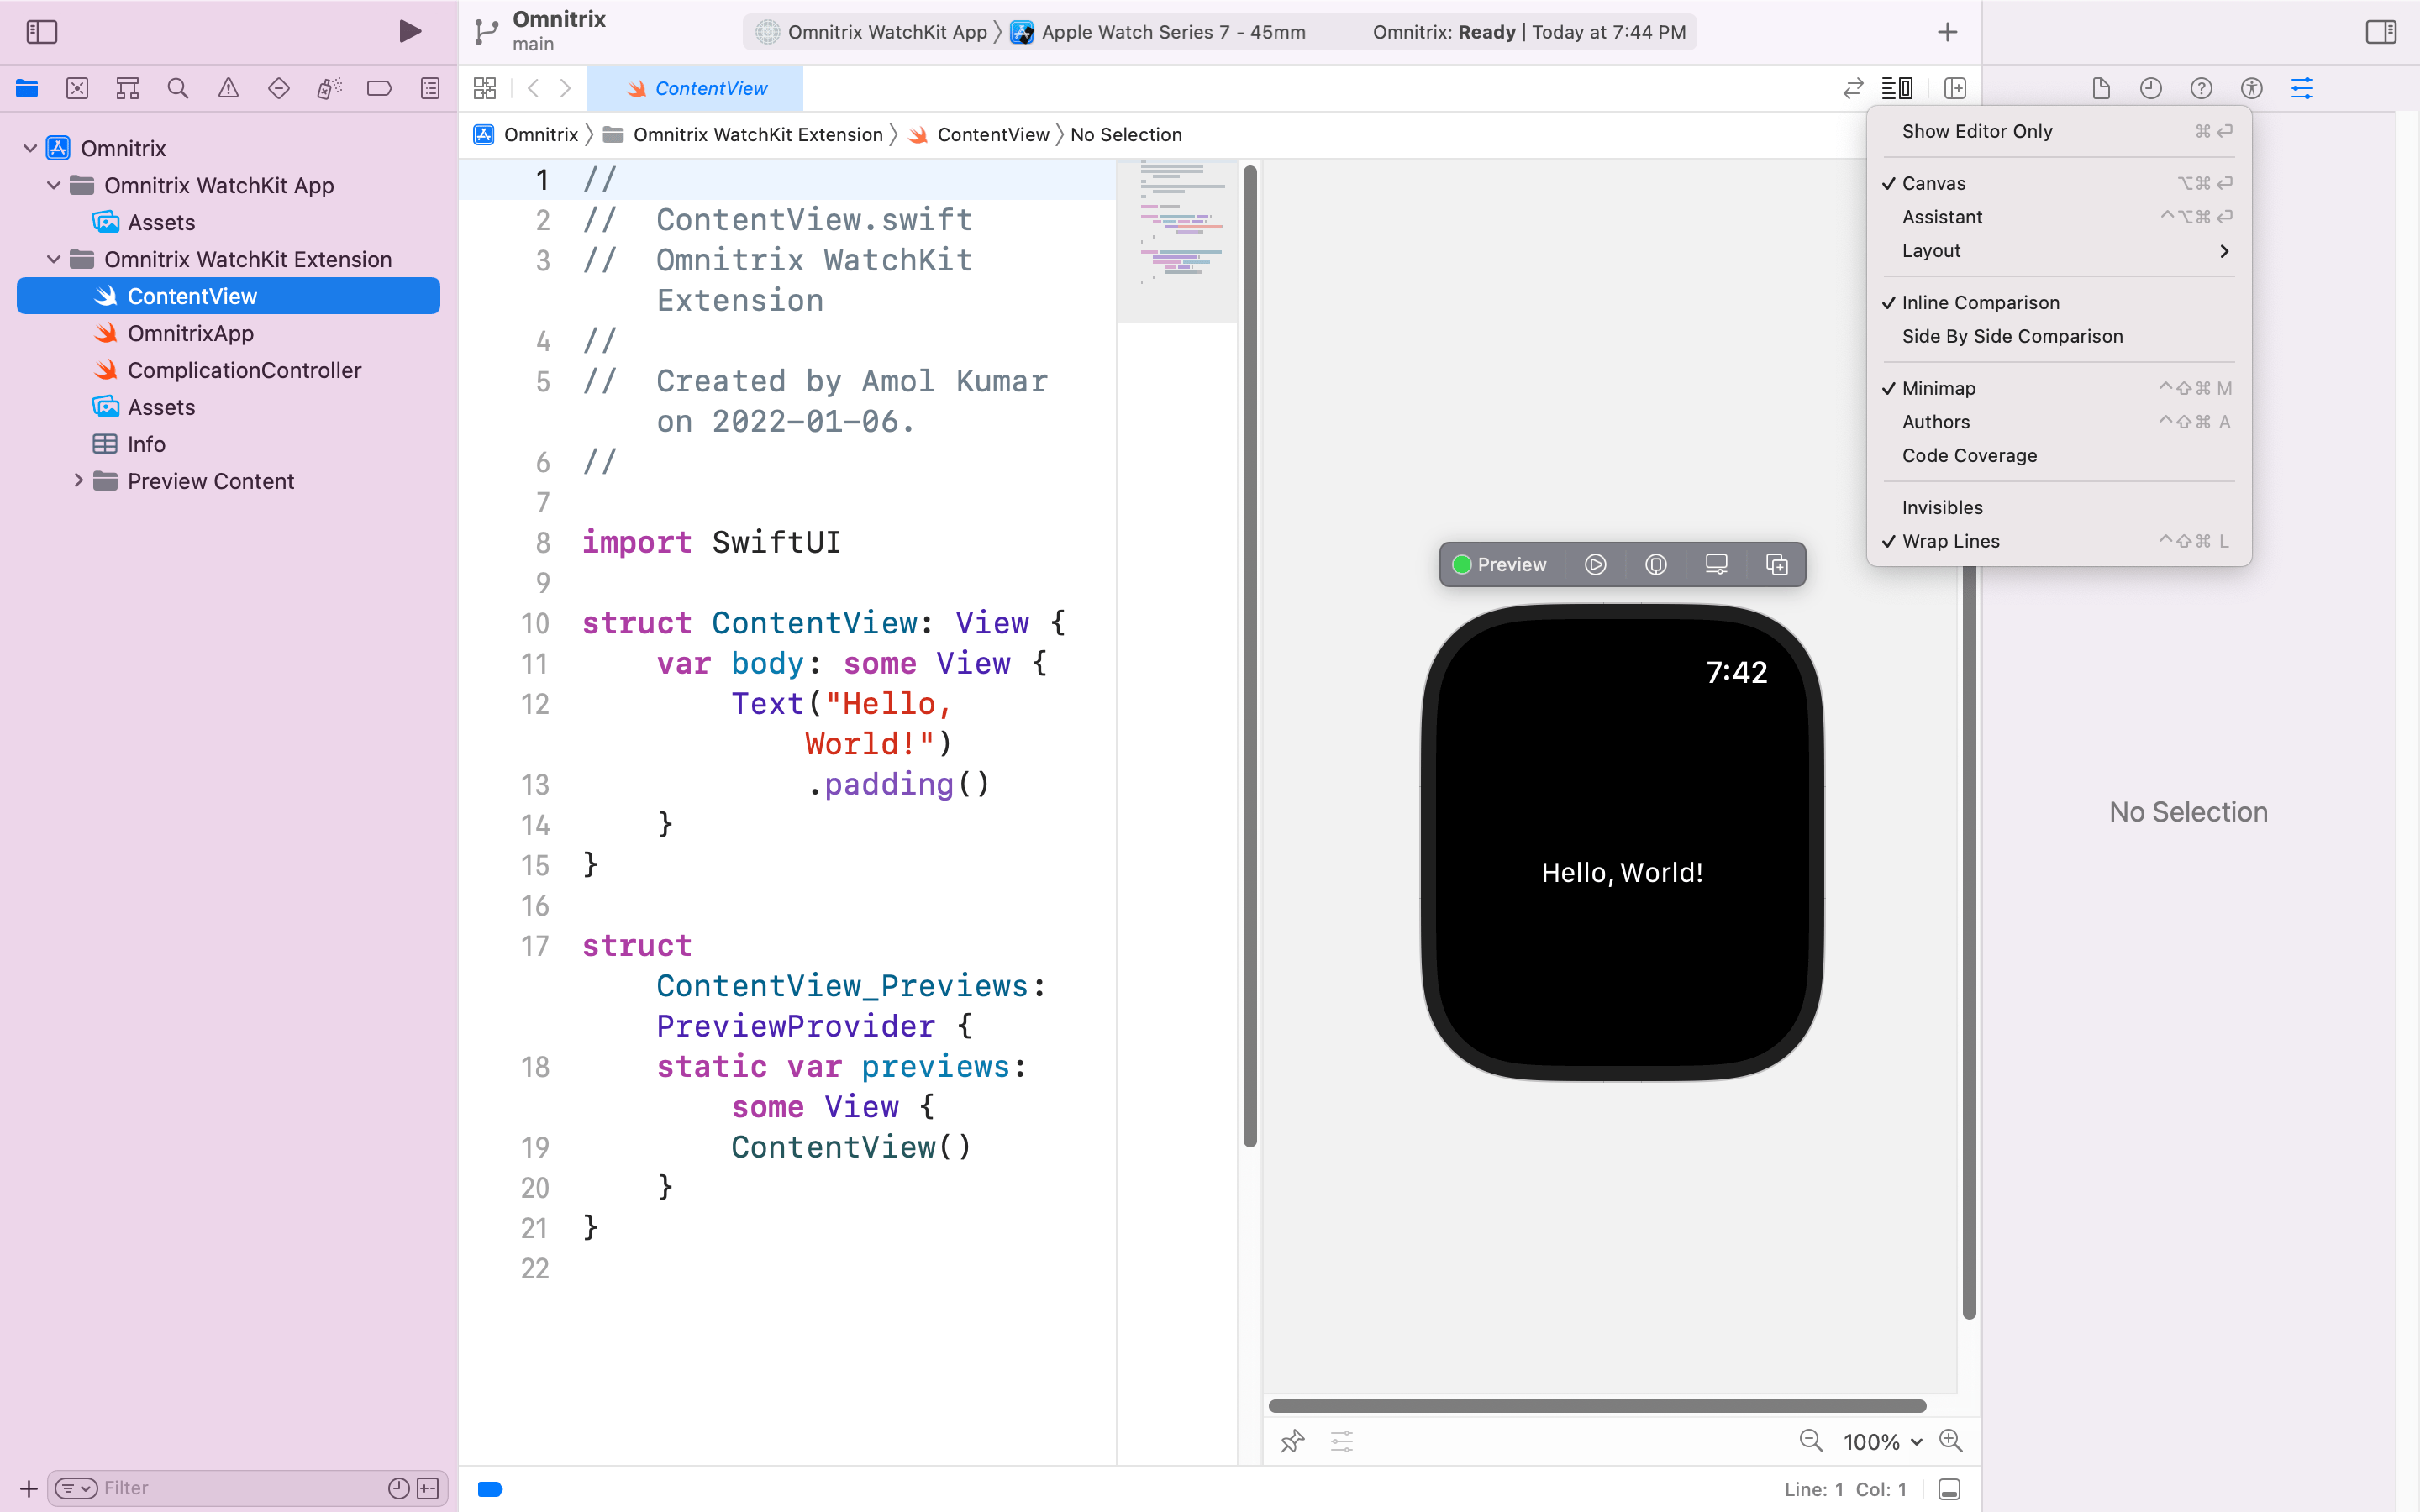Start Live Preview in canvas toolbar

(x=1595, y=565)
